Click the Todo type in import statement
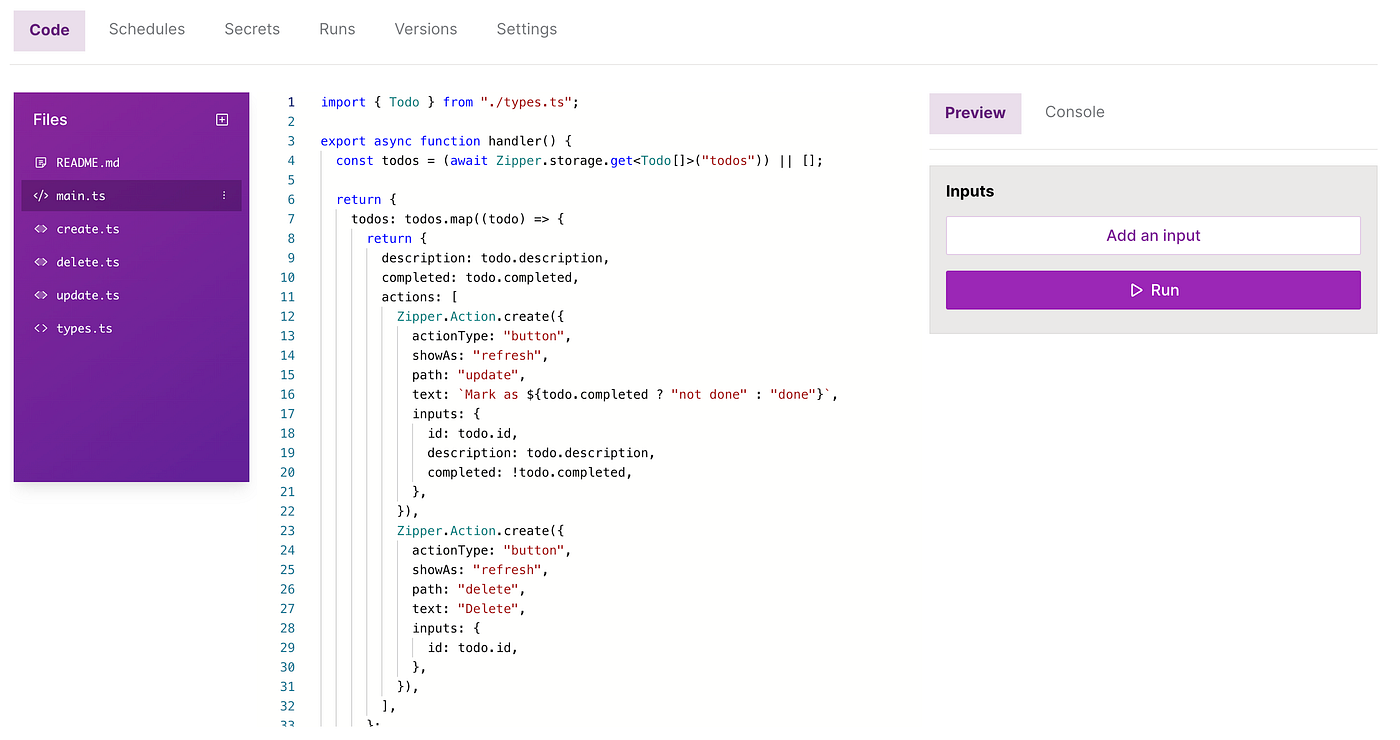 click(x=404, y=102)
